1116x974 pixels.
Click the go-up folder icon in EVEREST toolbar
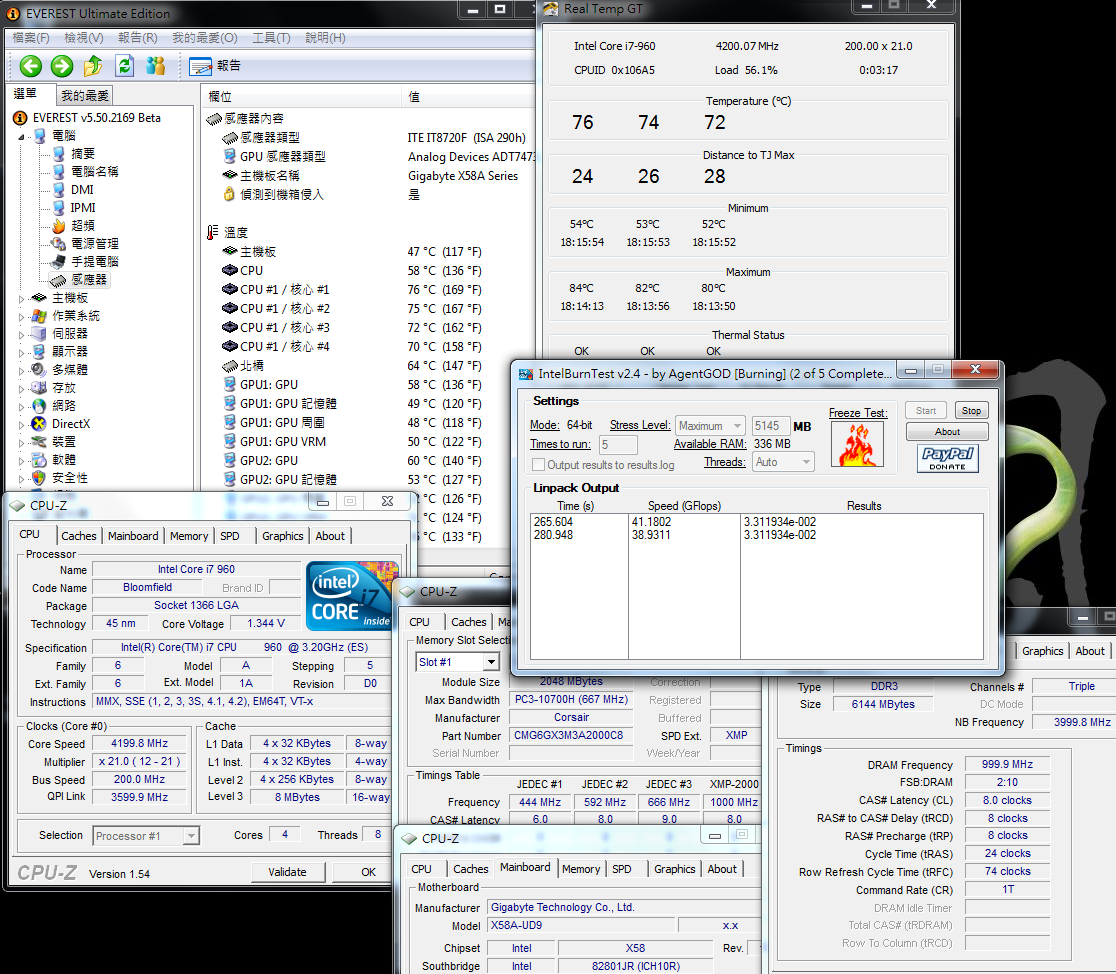tap(93, 66)
